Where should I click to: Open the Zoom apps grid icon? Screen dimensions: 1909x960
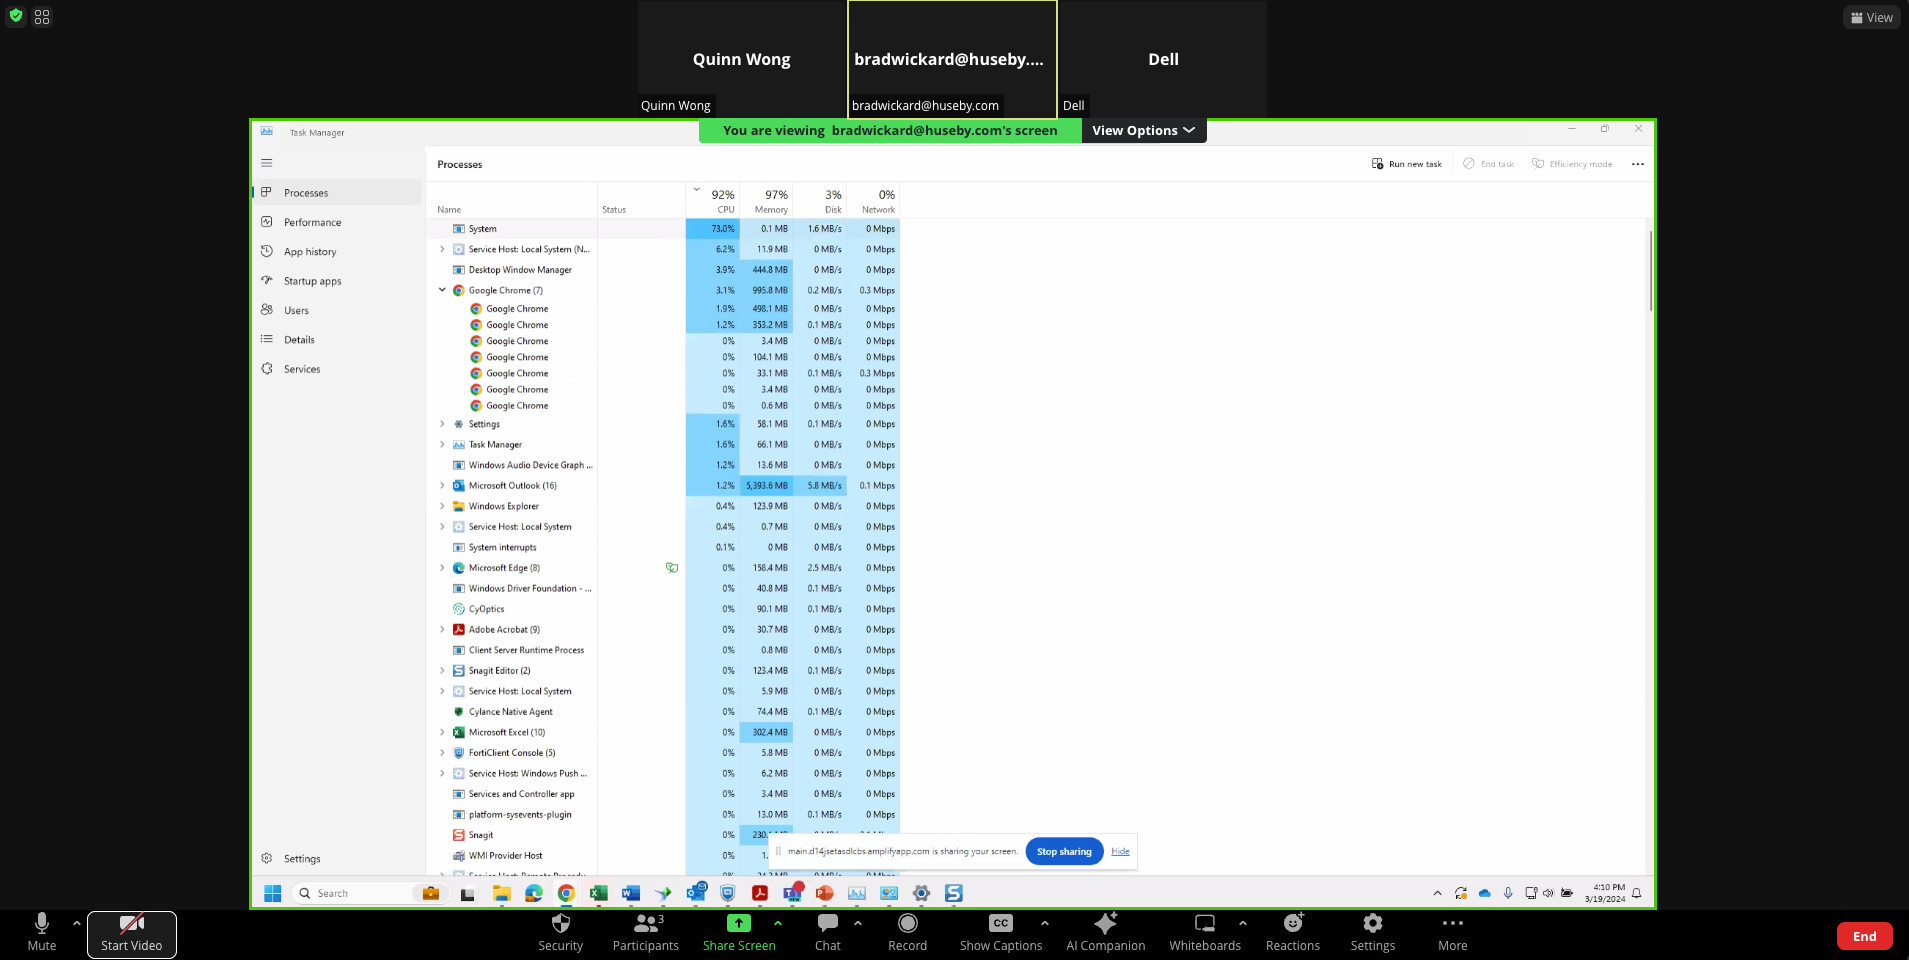pyautogui.click(x=42, y=17)
